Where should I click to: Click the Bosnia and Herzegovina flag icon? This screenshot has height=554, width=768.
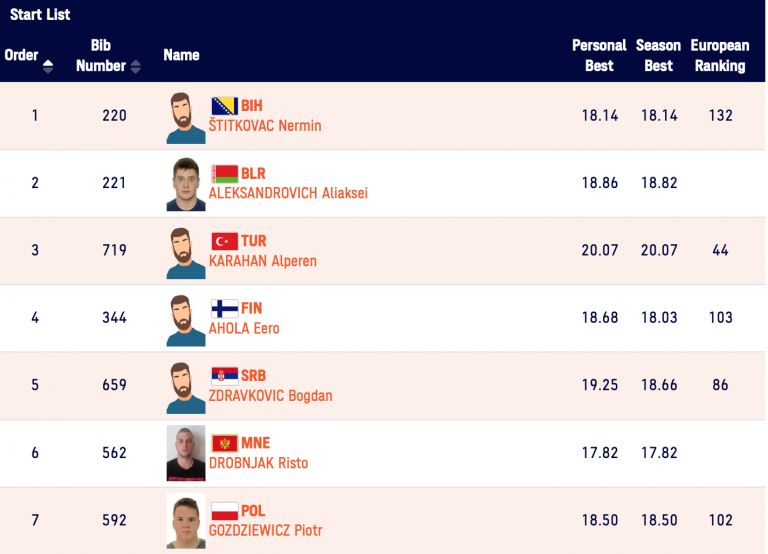224,106
